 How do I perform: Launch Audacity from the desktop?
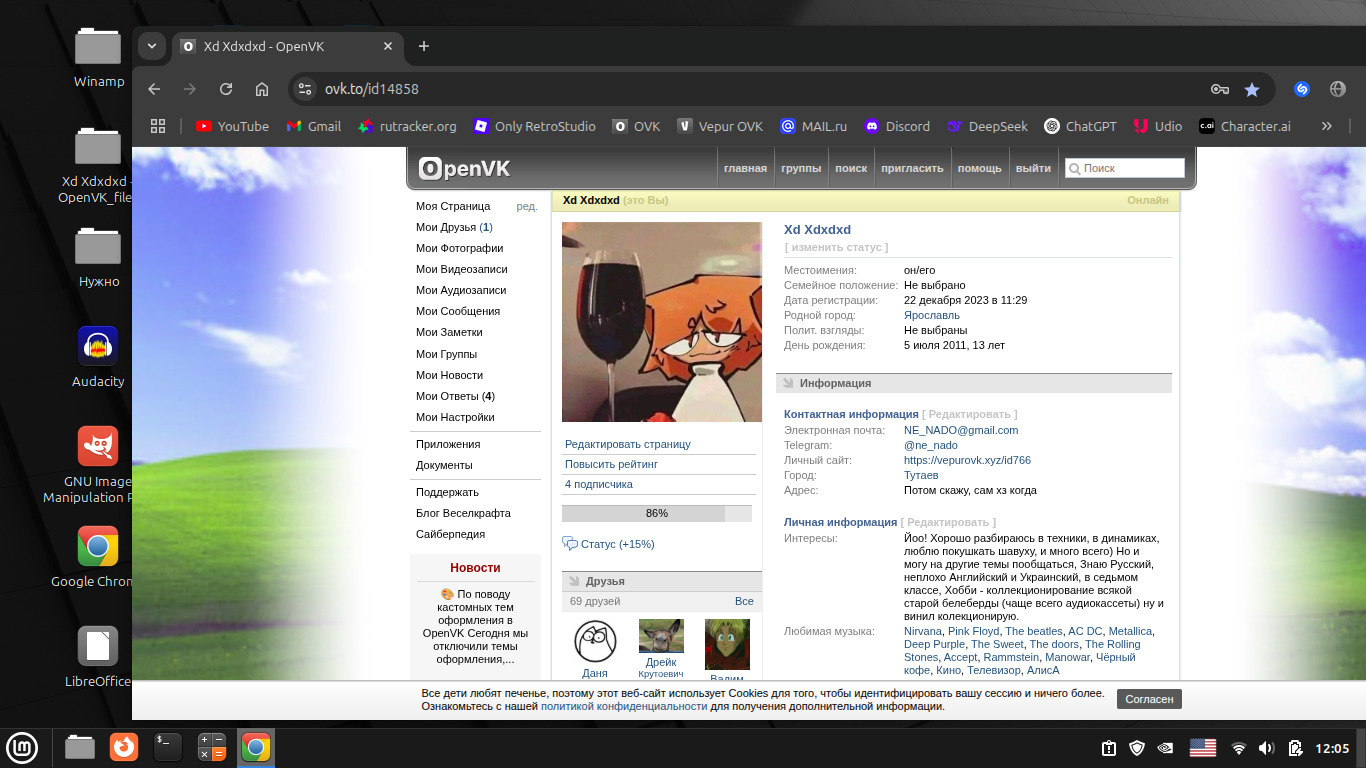tap(98, 347)
